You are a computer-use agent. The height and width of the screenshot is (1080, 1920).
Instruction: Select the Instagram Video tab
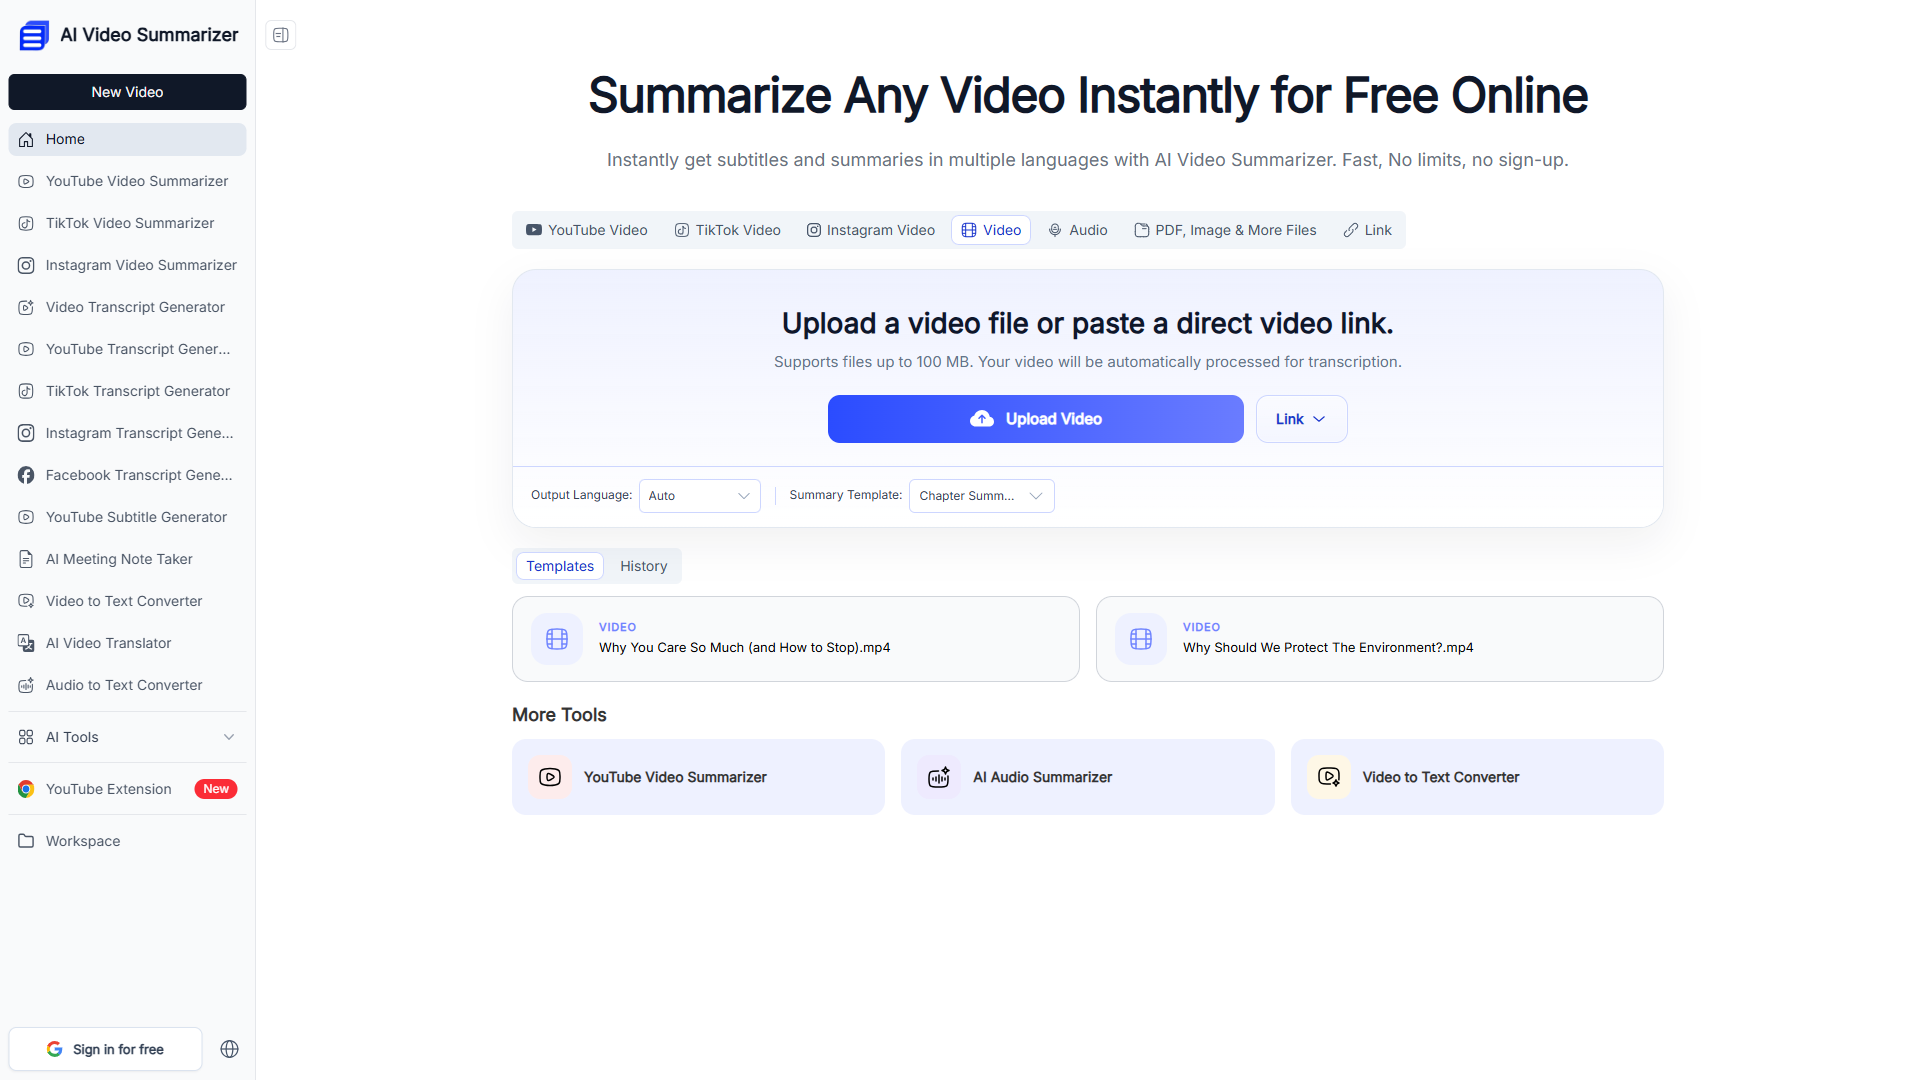coord(871,230)
